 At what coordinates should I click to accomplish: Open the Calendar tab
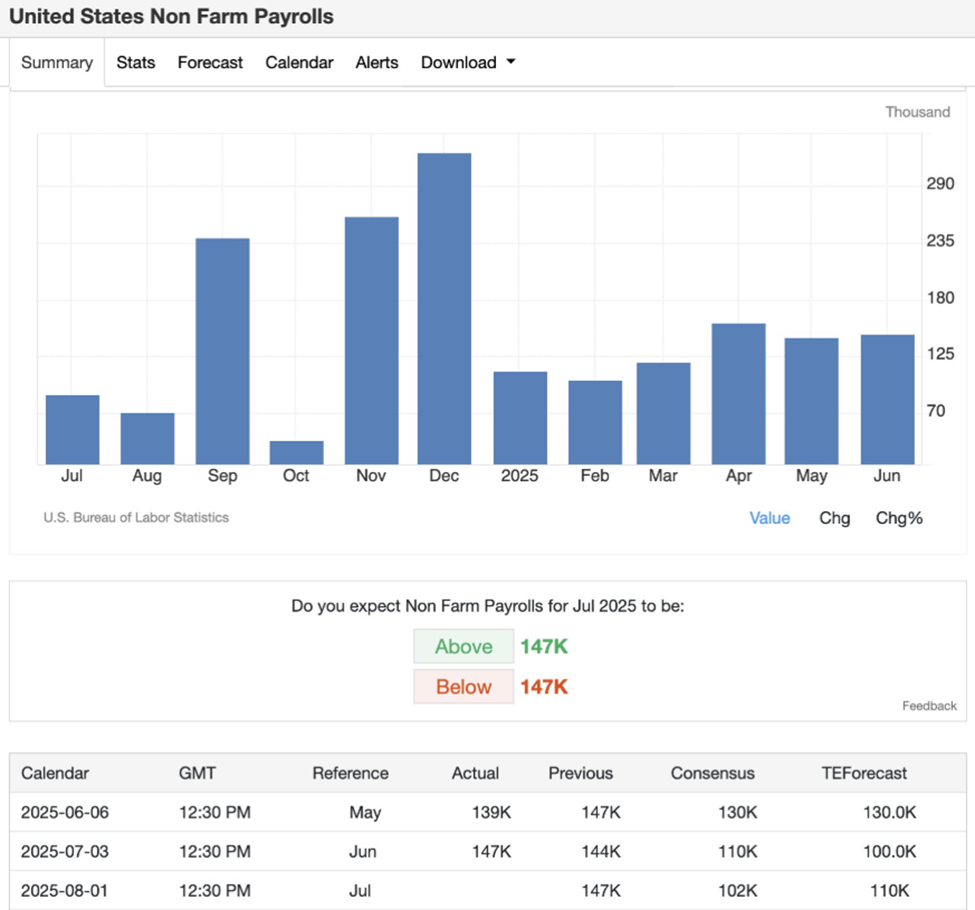click(299, 62)
